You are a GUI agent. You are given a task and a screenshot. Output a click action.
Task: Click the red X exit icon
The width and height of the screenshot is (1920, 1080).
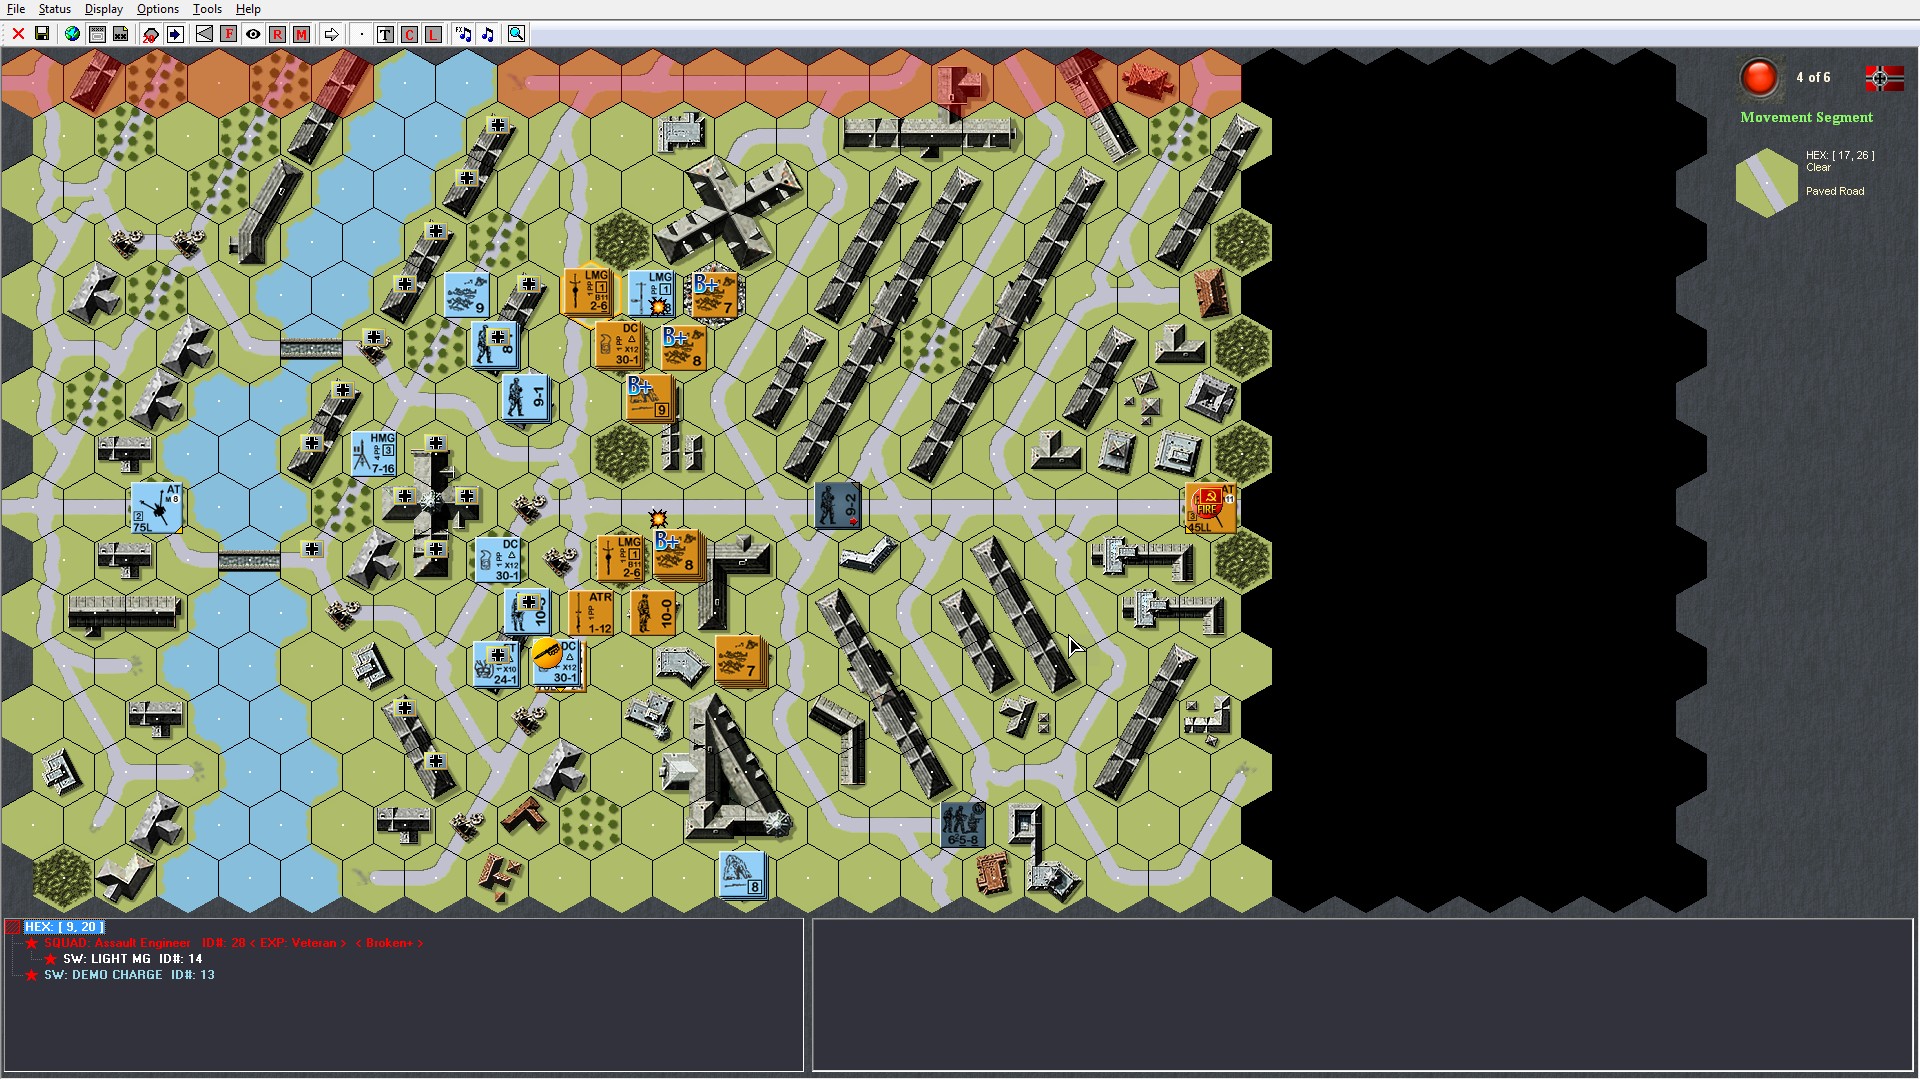tap(18, 34)
